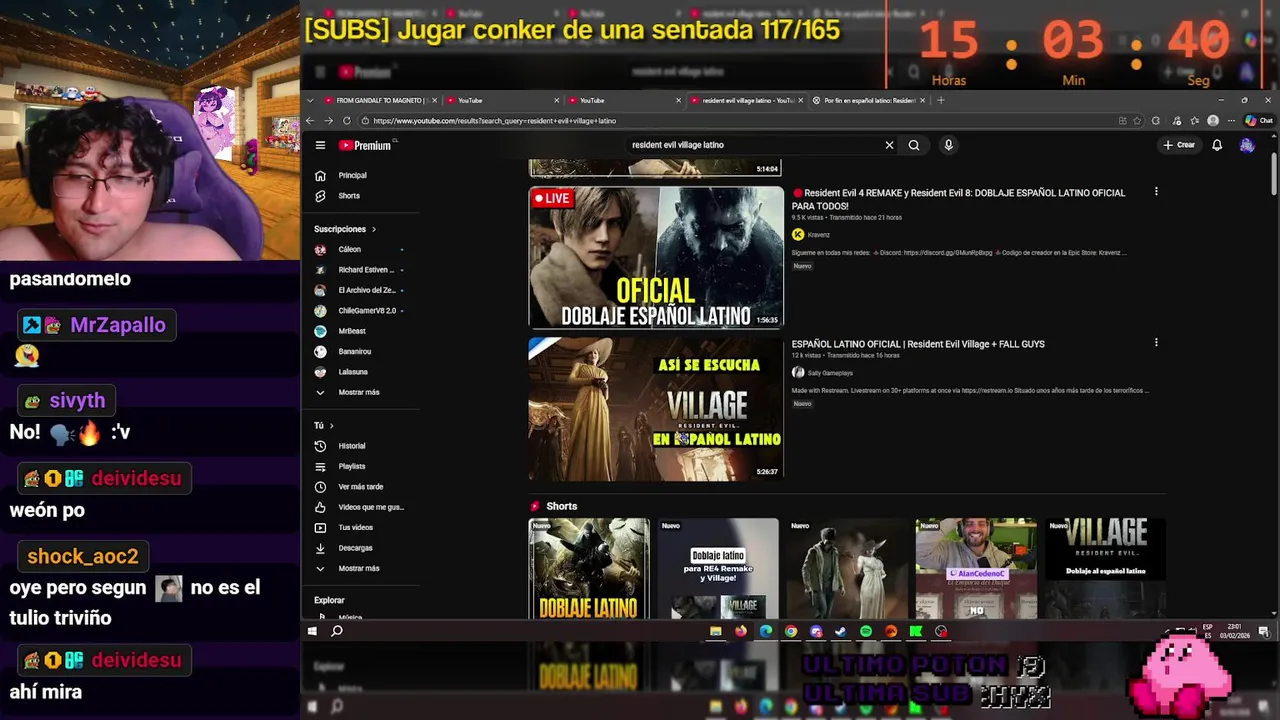
Task: Open Spotify from the taskbar
Action: 866,631
